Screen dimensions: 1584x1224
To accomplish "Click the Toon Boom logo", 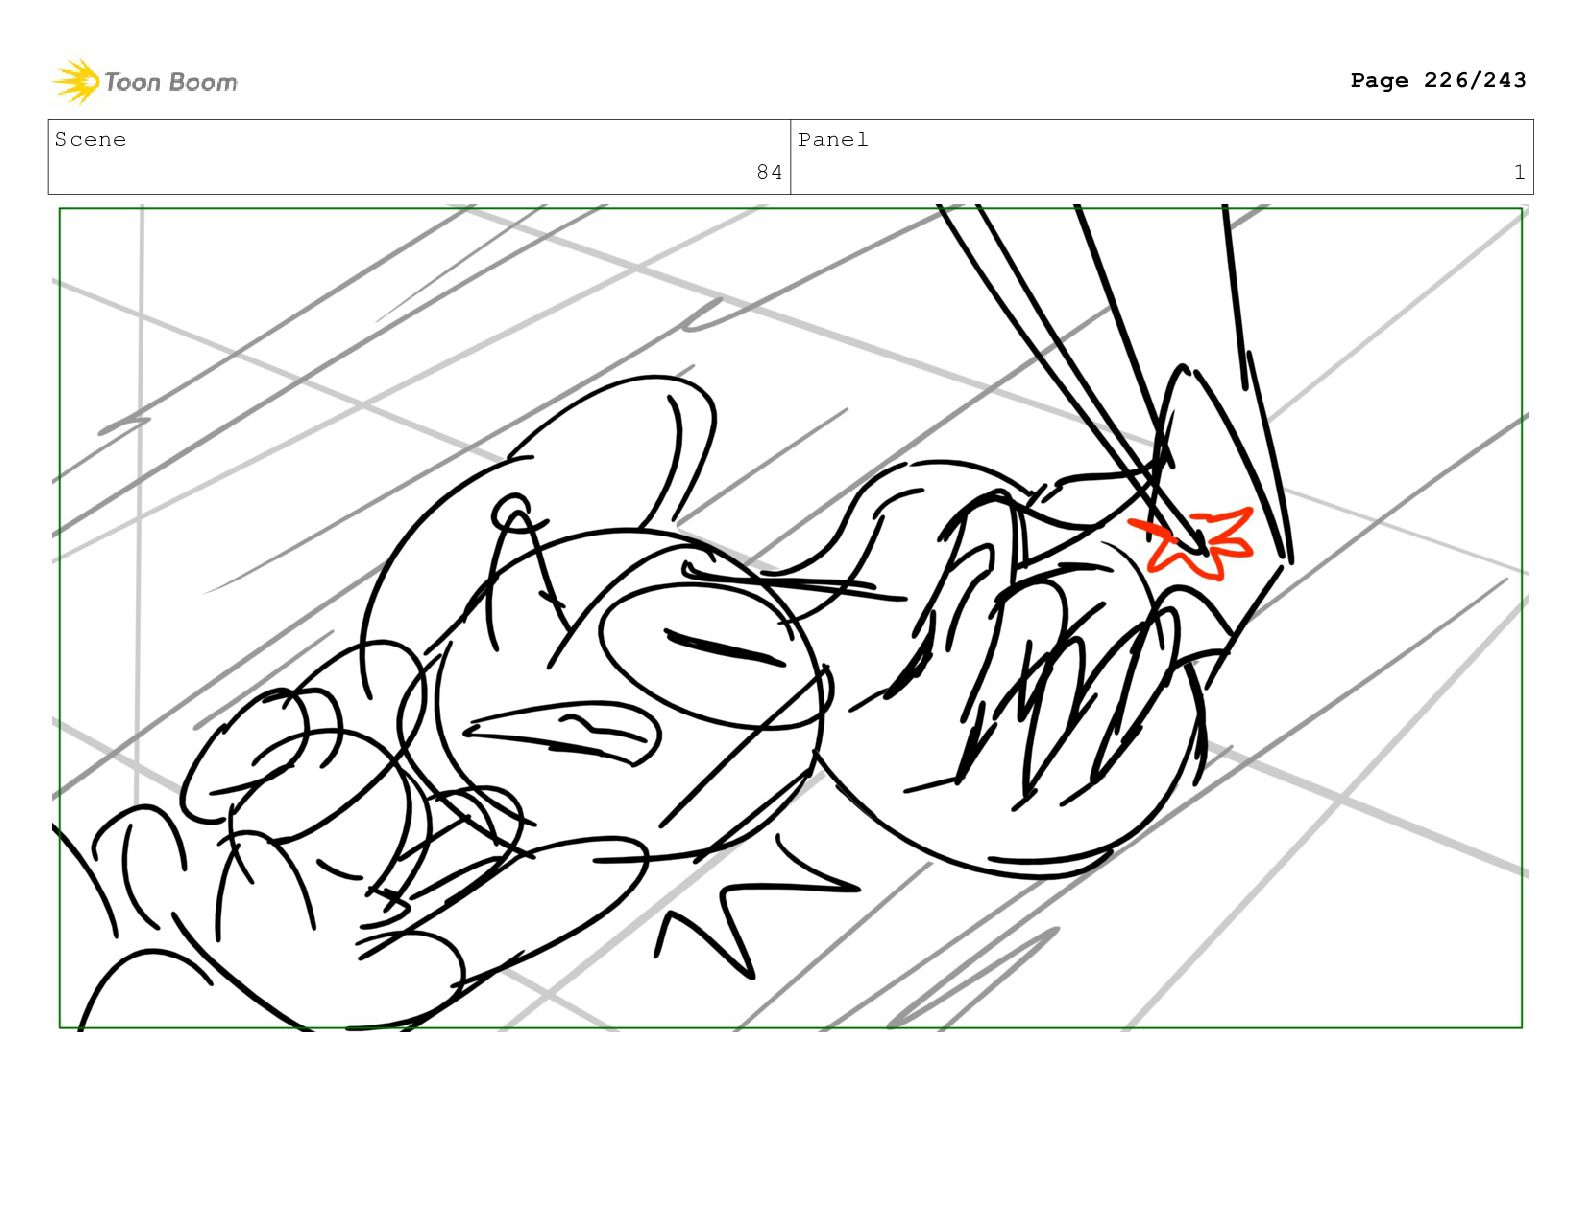I will click(x=145, y=81).
